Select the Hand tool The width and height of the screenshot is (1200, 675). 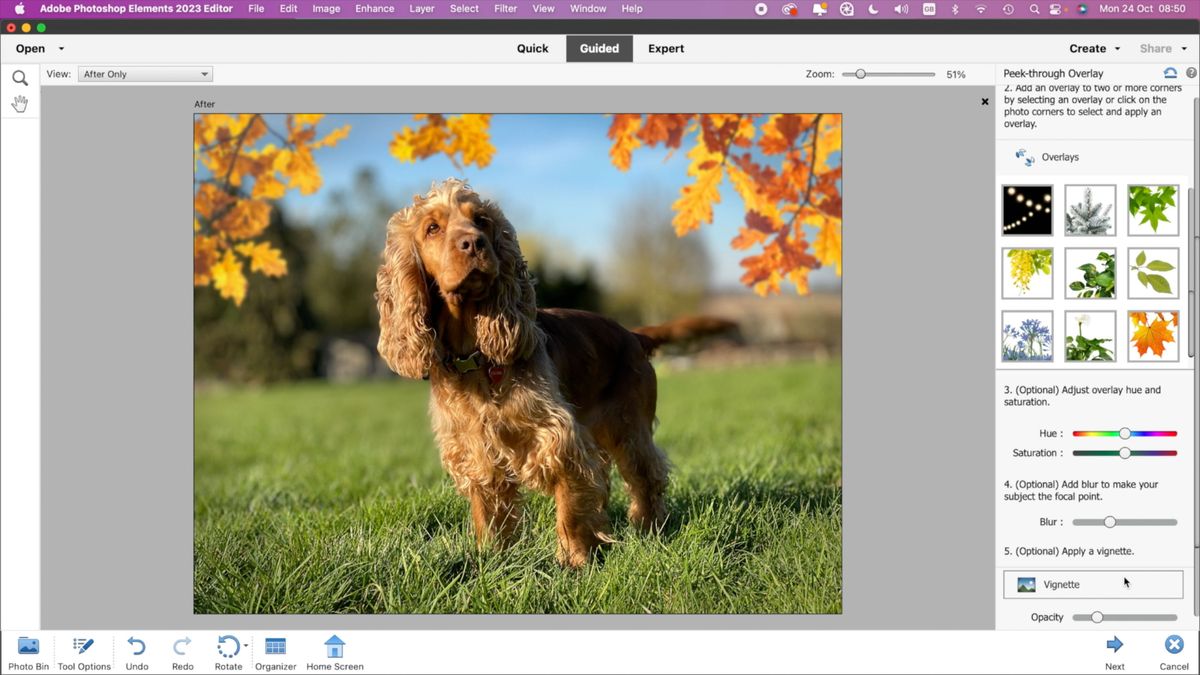20,103
